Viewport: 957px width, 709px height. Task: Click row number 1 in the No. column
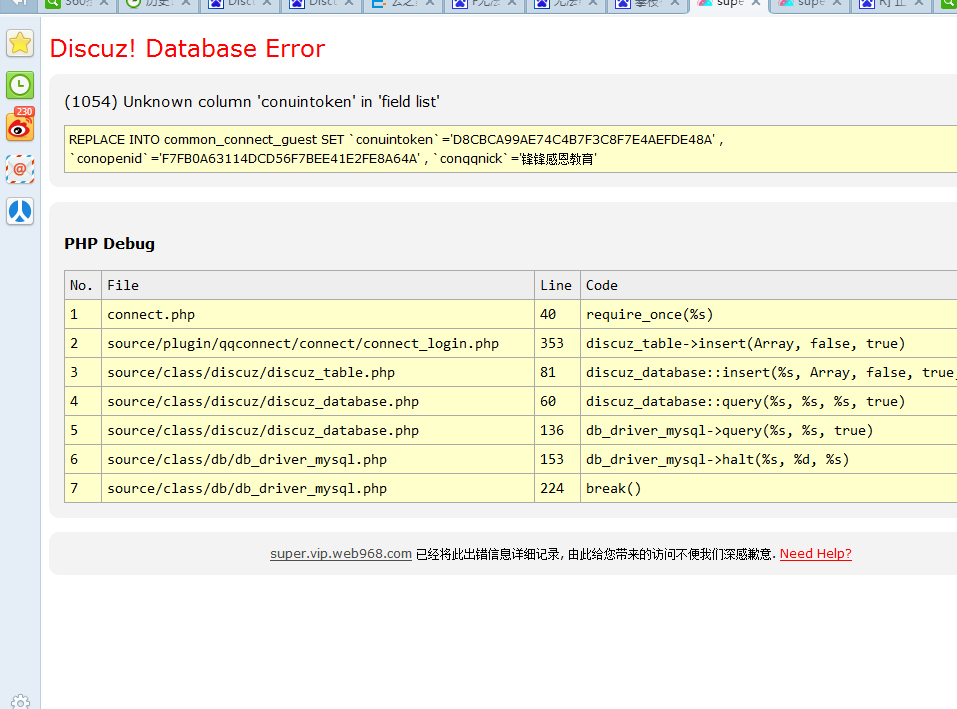pos(83,314)
